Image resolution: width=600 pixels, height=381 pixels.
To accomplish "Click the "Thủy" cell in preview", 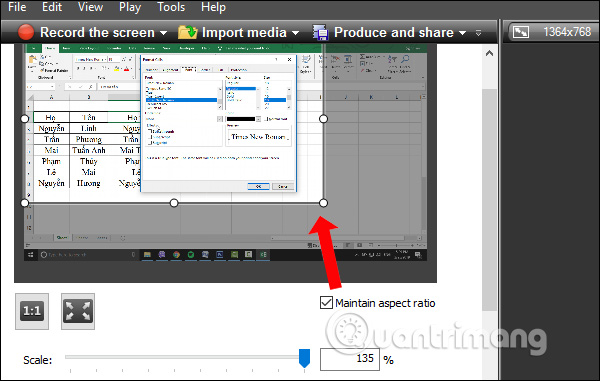I will point(88,161).
